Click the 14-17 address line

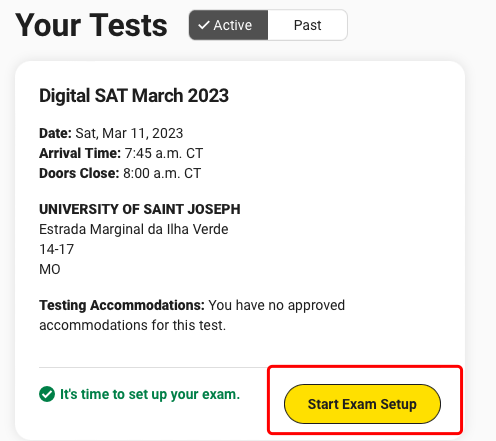[56, 249]
